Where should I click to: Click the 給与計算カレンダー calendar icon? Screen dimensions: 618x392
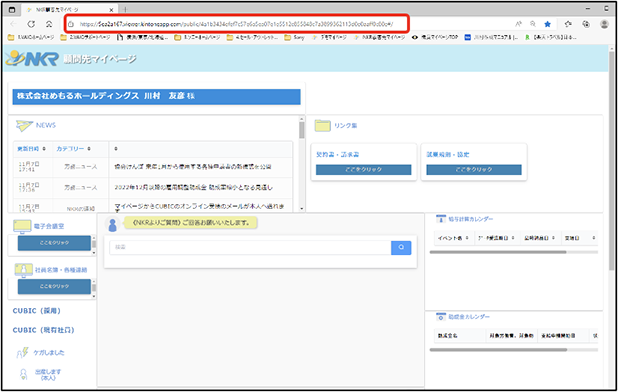pos(441,219)
